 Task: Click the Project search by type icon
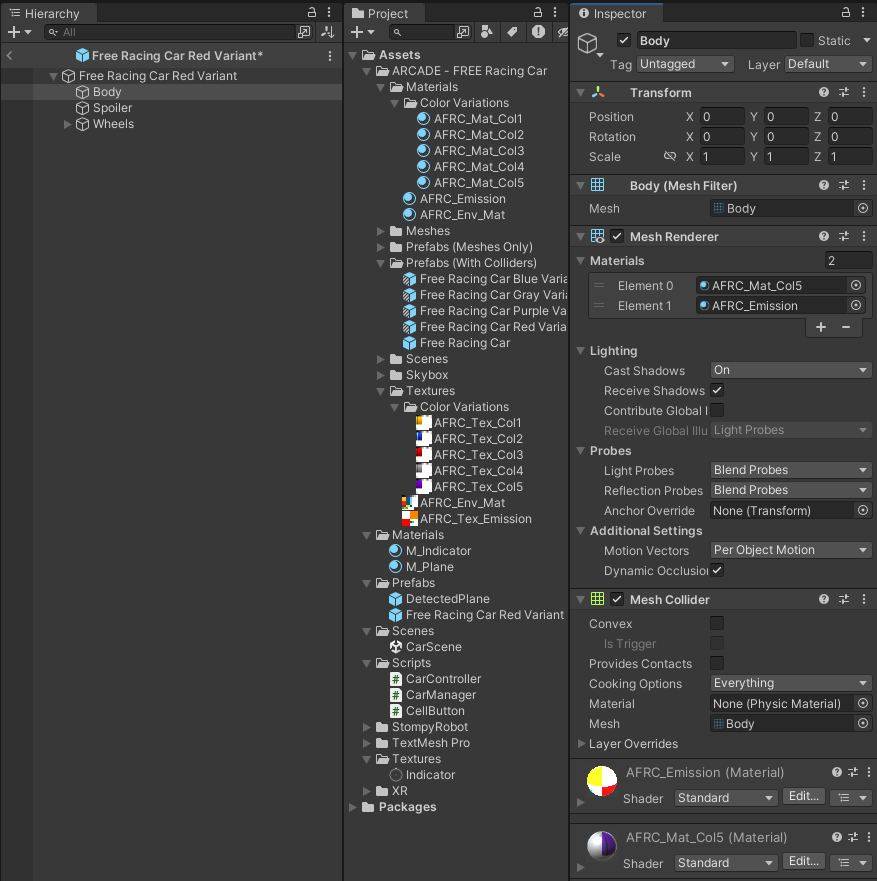487,32
